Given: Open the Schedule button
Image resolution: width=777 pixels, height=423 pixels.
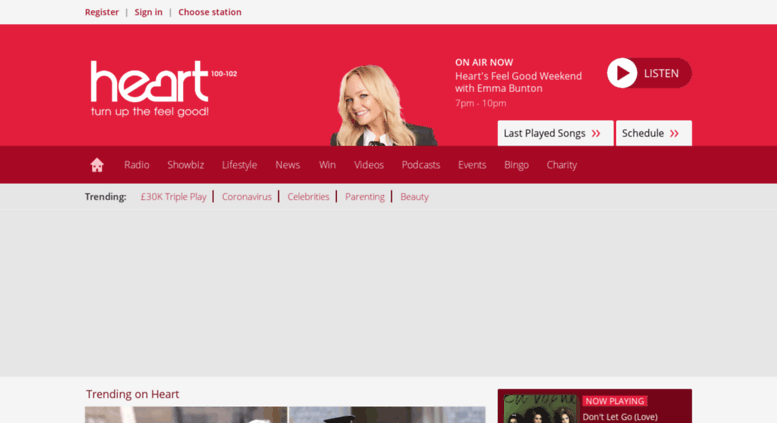Looking at the screenshot, I should tap(654, 133).
